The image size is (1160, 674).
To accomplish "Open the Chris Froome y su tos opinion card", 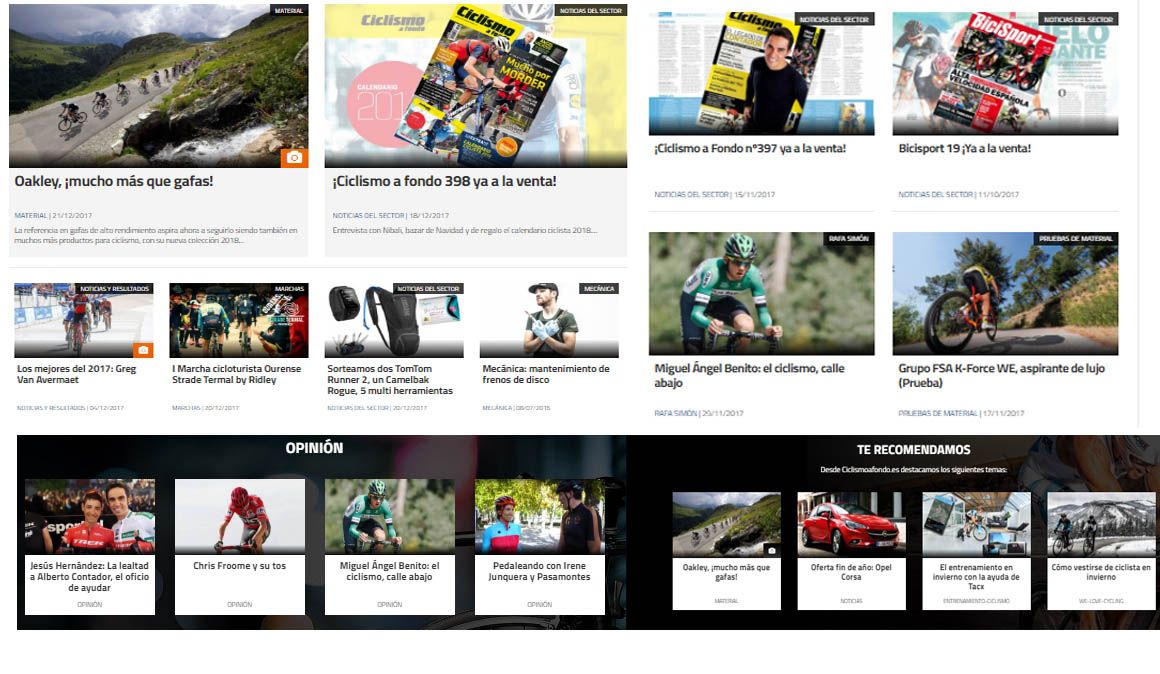I will click(240, 547).
